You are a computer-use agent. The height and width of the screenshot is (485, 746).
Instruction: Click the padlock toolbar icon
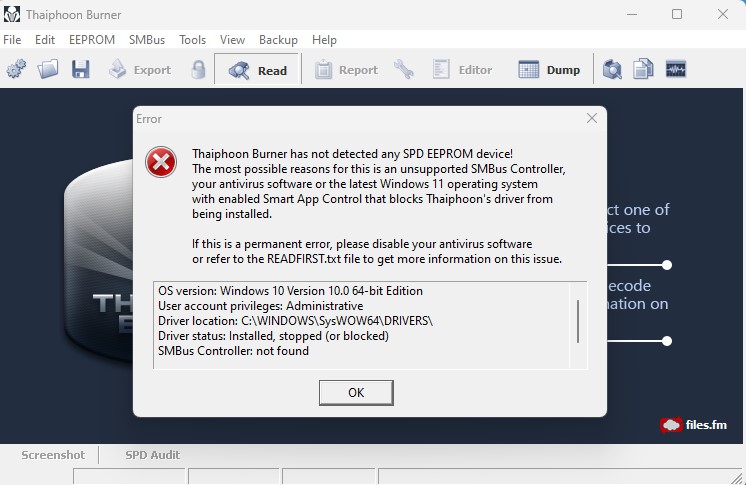click(x=198, y=69)
